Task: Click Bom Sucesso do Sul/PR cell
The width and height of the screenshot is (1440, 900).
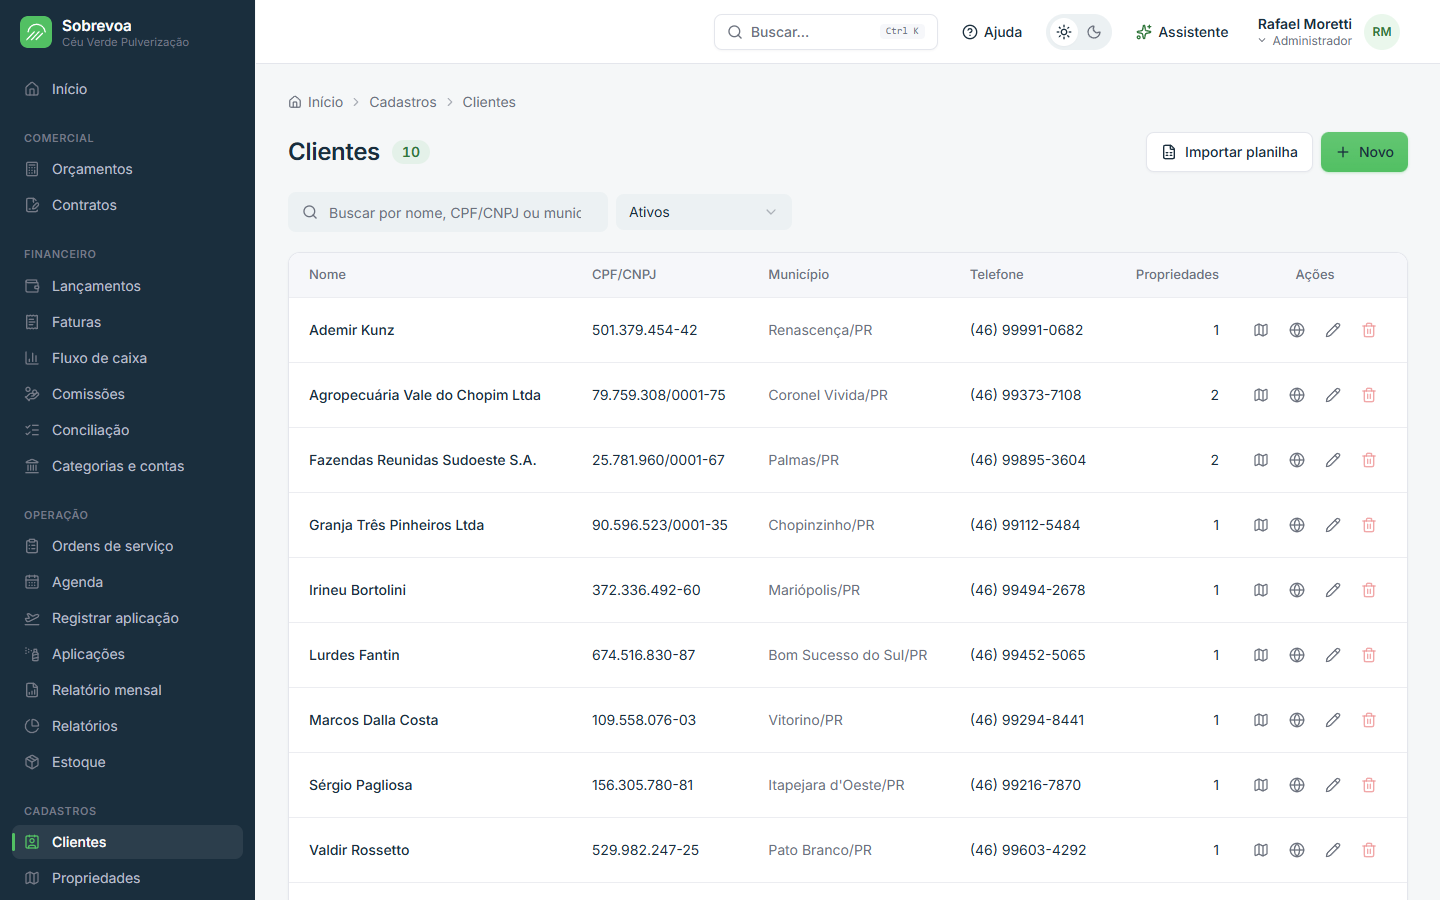Action: 848,655
